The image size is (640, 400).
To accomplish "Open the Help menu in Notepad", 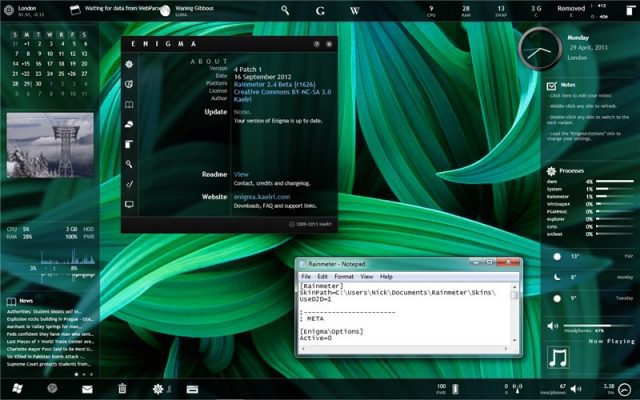I will pyautogui.click(x=386, y=276).
